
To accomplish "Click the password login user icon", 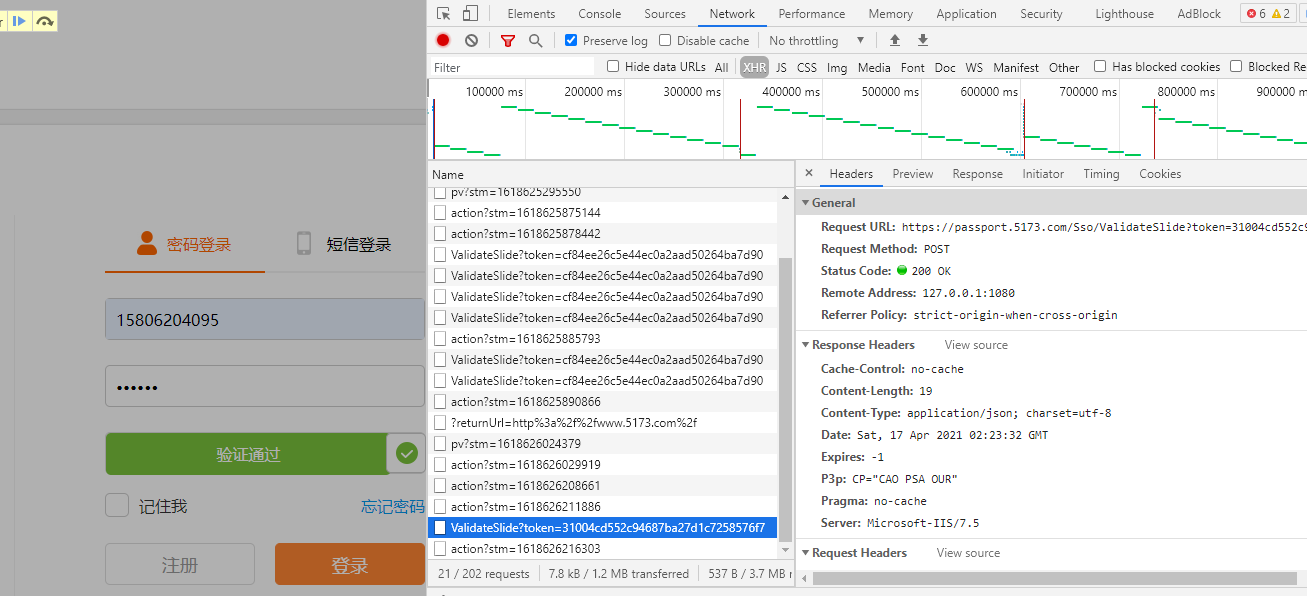I will point(147,243).
